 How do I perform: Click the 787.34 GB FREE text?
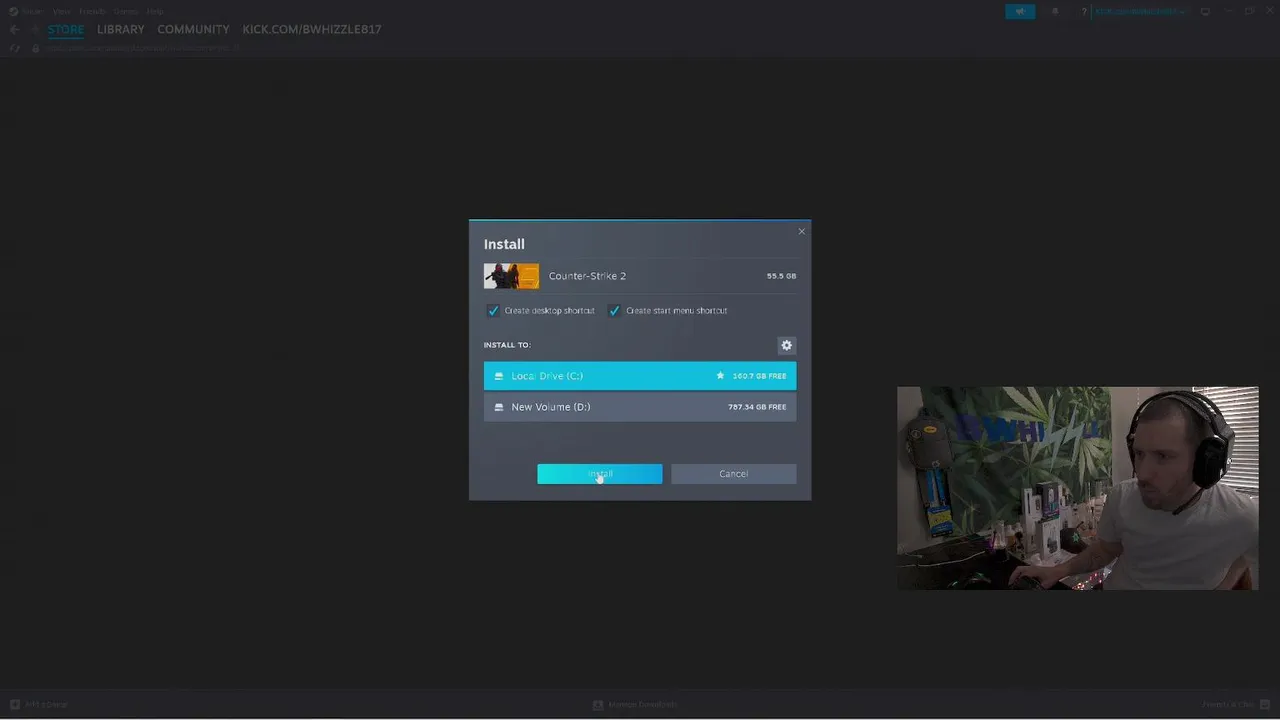point(757,407)
